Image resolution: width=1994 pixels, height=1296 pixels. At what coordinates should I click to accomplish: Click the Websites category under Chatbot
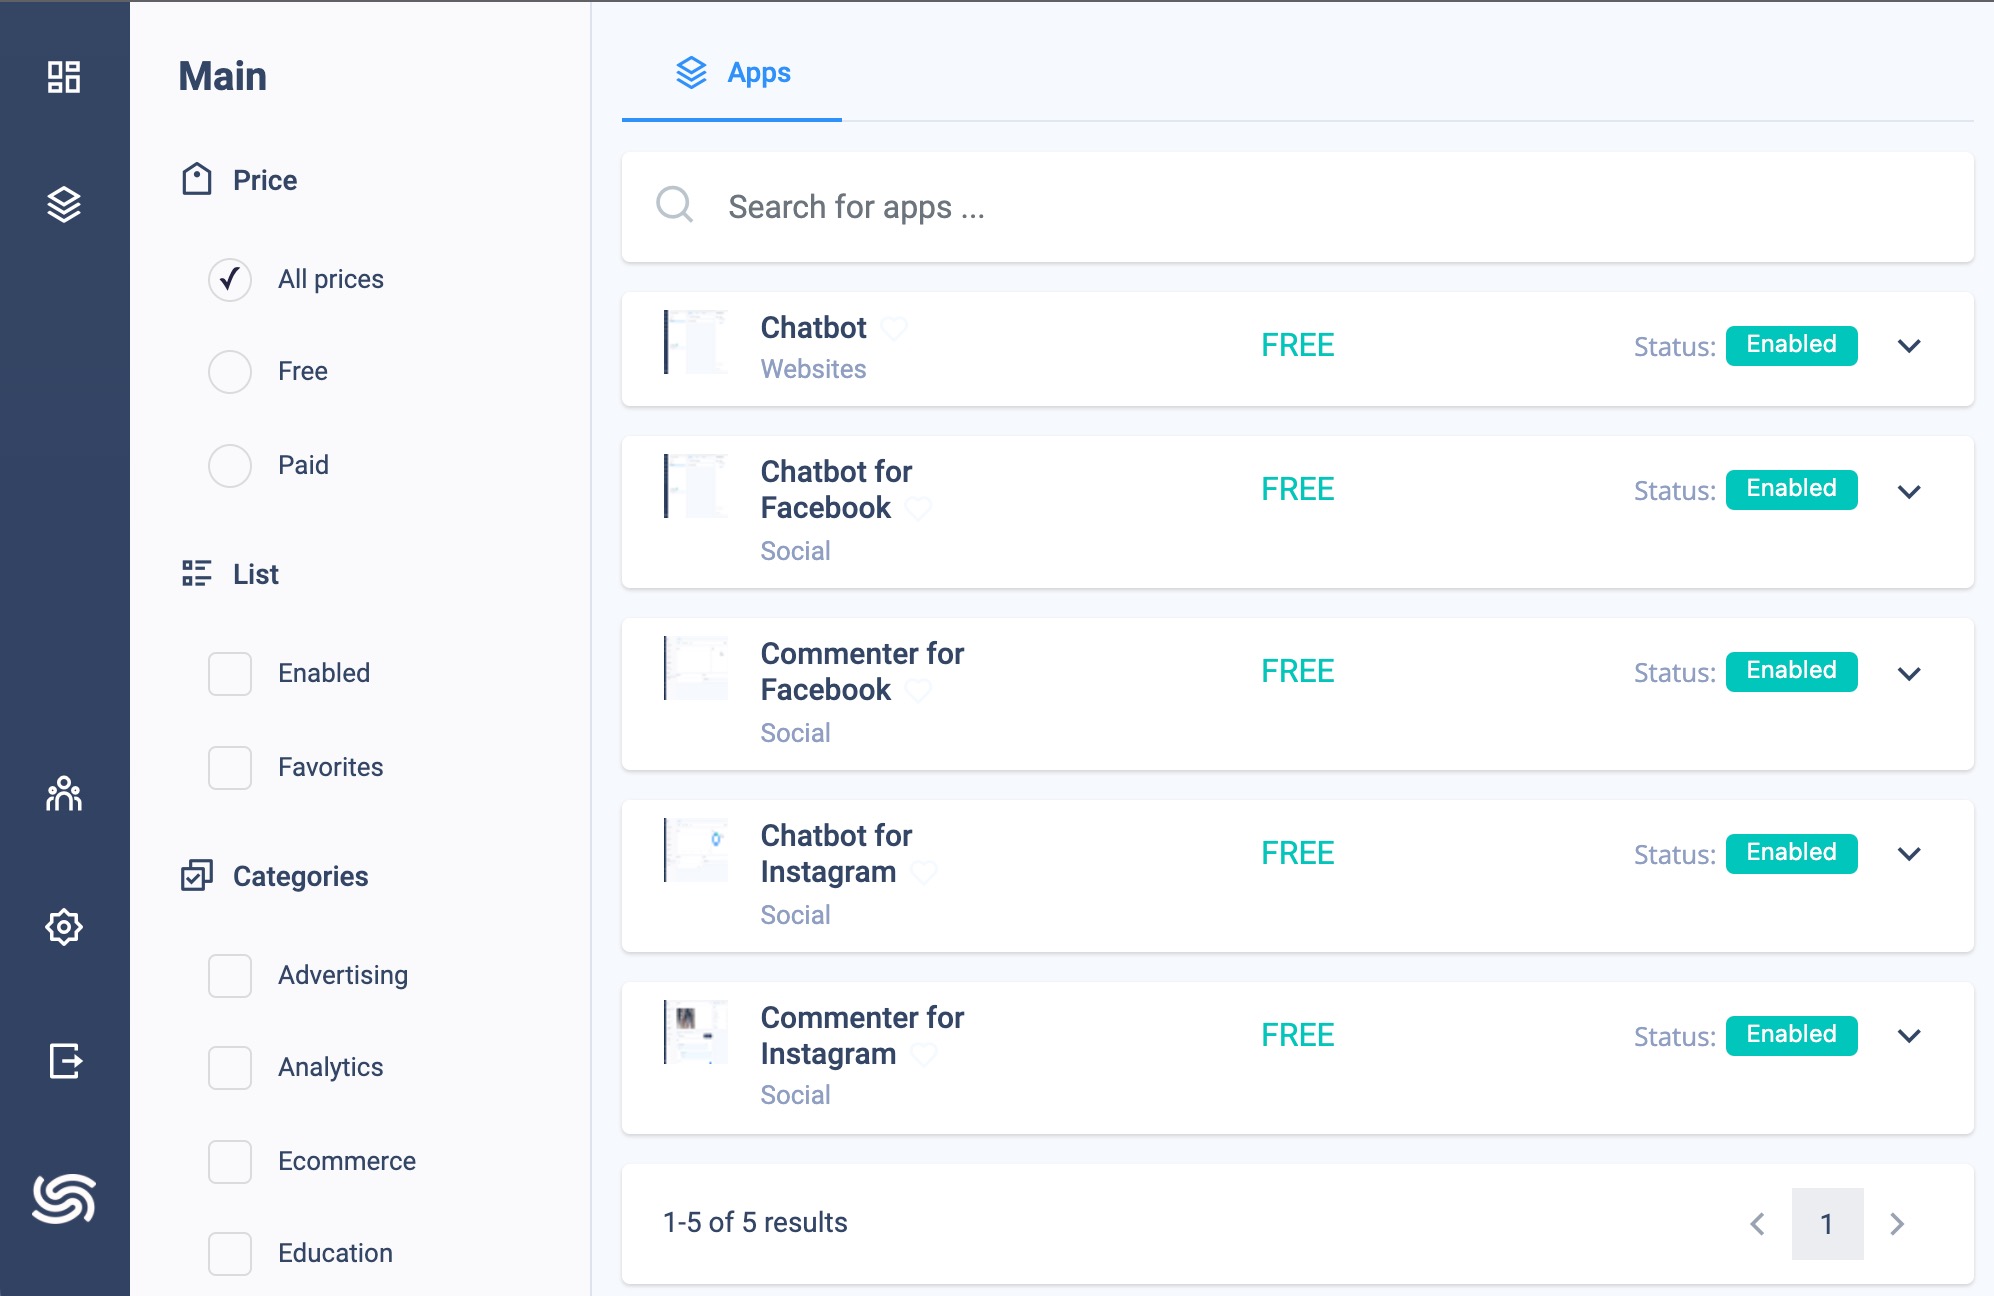point(813,369)
